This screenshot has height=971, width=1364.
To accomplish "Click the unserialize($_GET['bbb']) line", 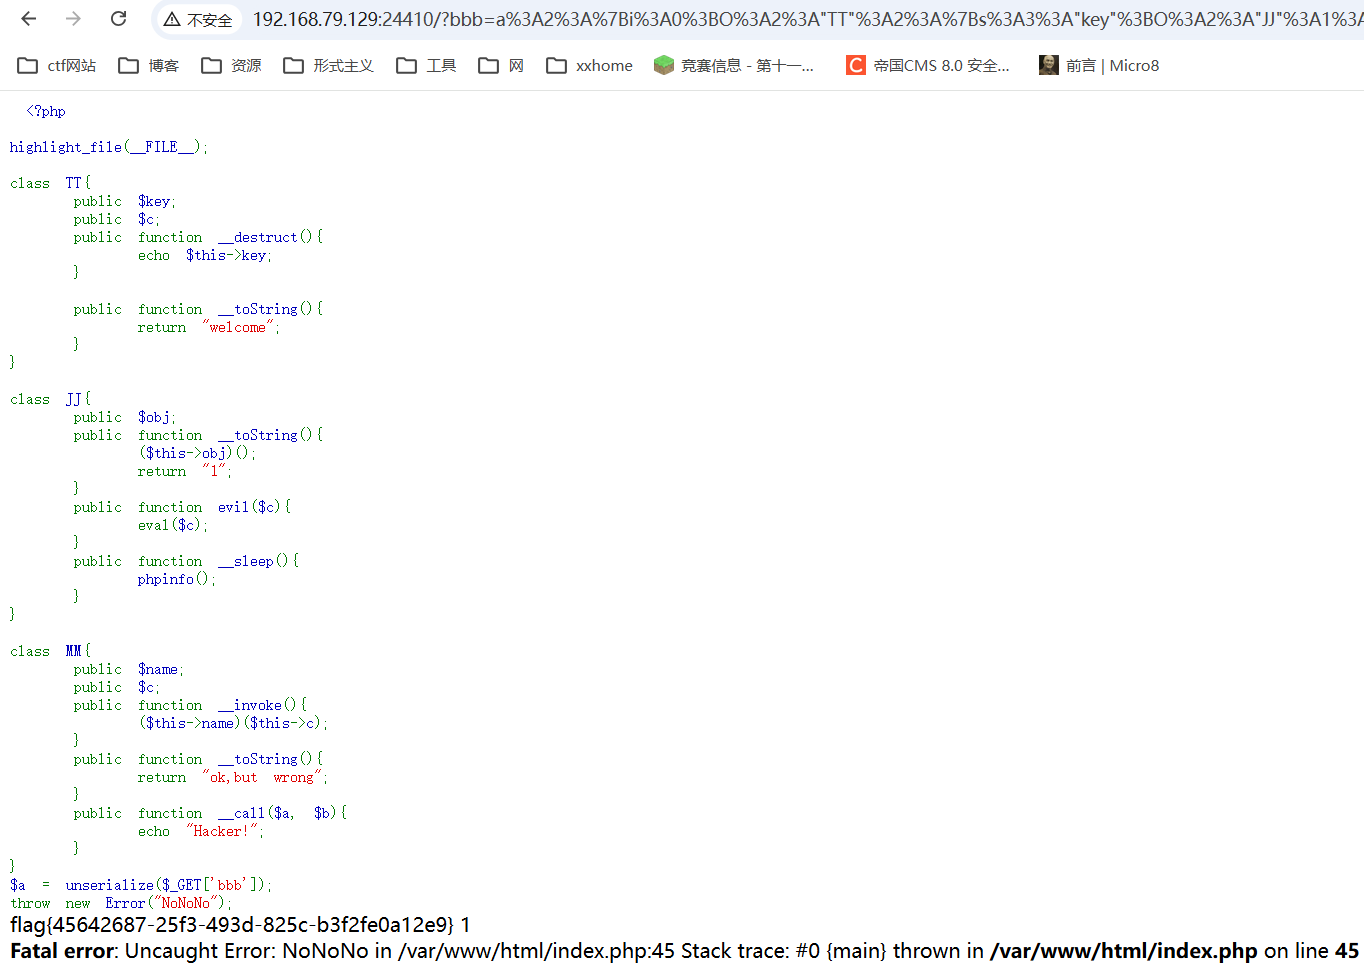I will click(x=141, y=885).
